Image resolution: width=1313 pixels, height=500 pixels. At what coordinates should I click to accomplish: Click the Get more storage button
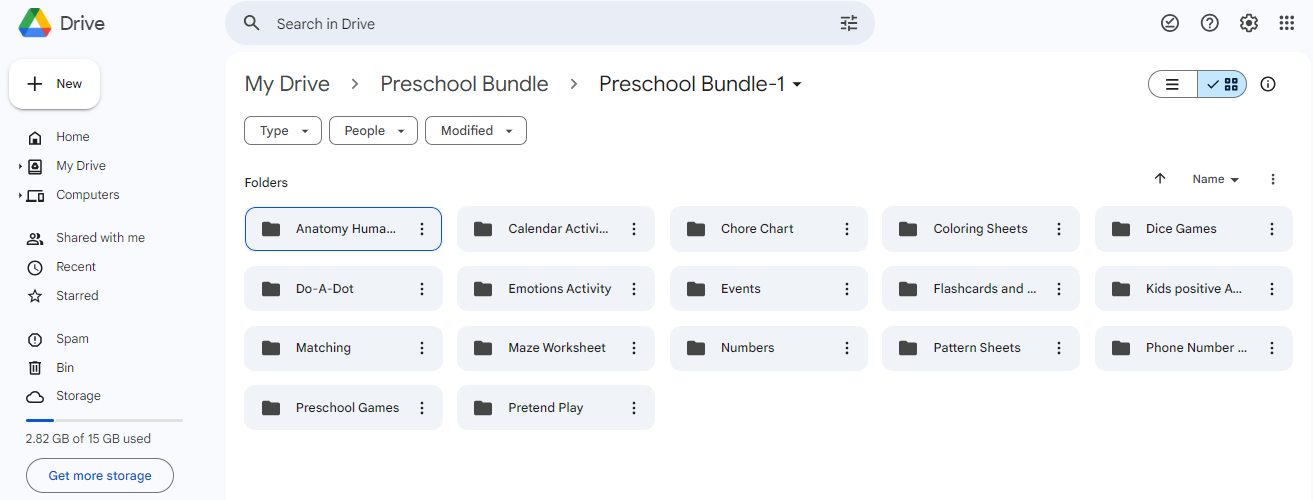tap(100, 476)
